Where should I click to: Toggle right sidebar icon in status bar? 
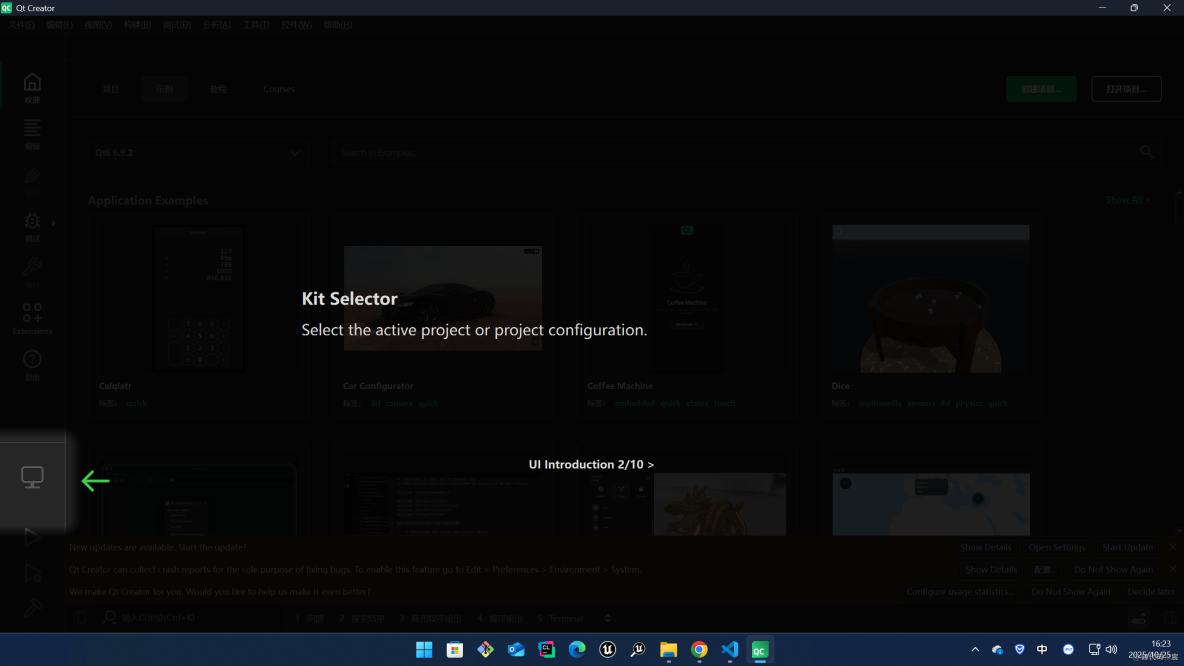1170,618
